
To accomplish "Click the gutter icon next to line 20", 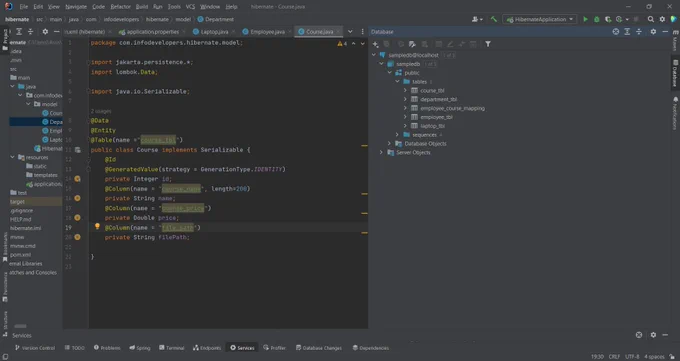I will click(78, 237).
